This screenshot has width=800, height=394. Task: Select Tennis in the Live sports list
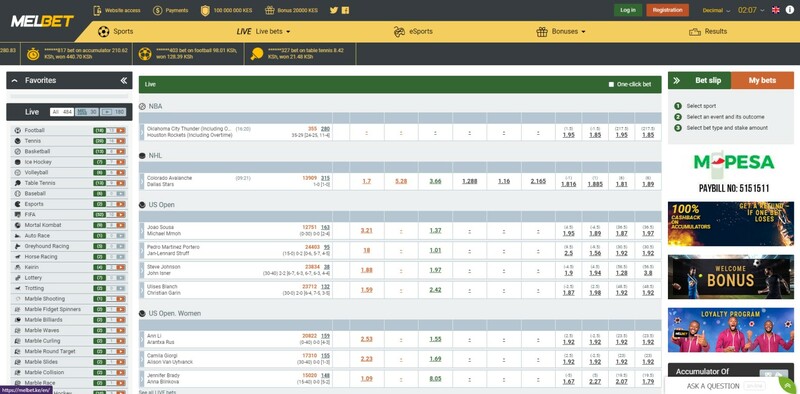(33, 141)
